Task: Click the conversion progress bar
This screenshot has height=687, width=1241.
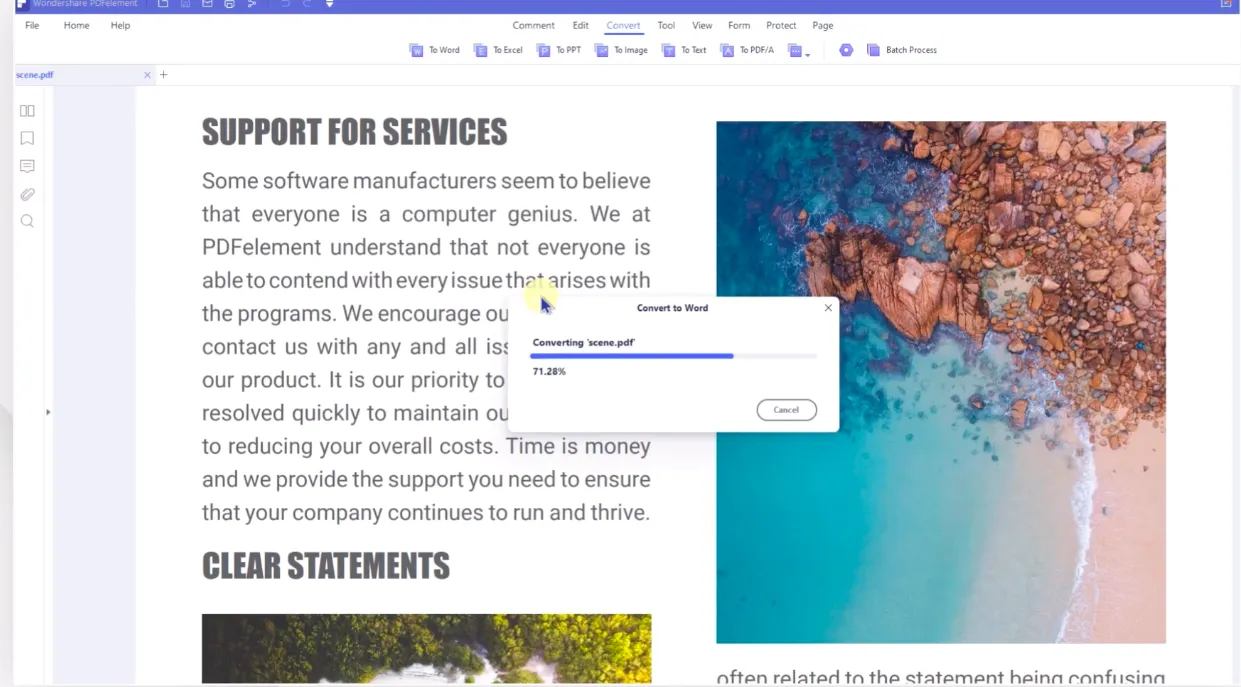Action: coord(673,356)
